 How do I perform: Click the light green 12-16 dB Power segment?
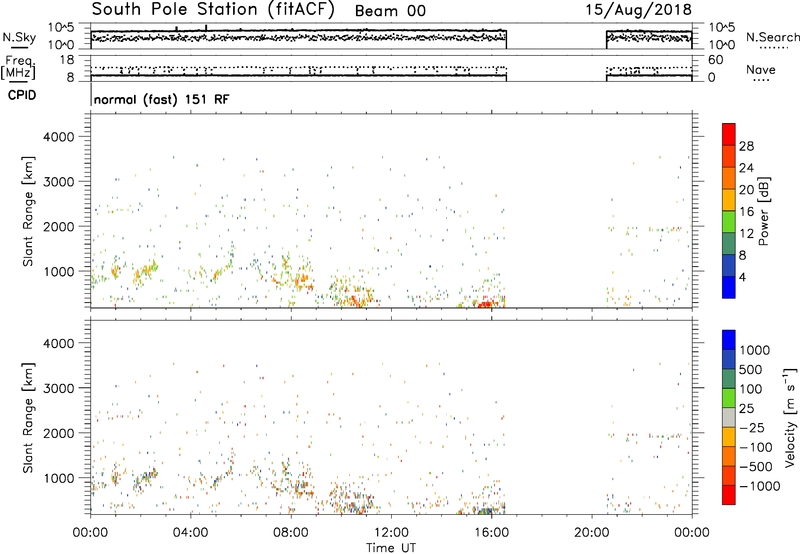(x=729, y=221)
